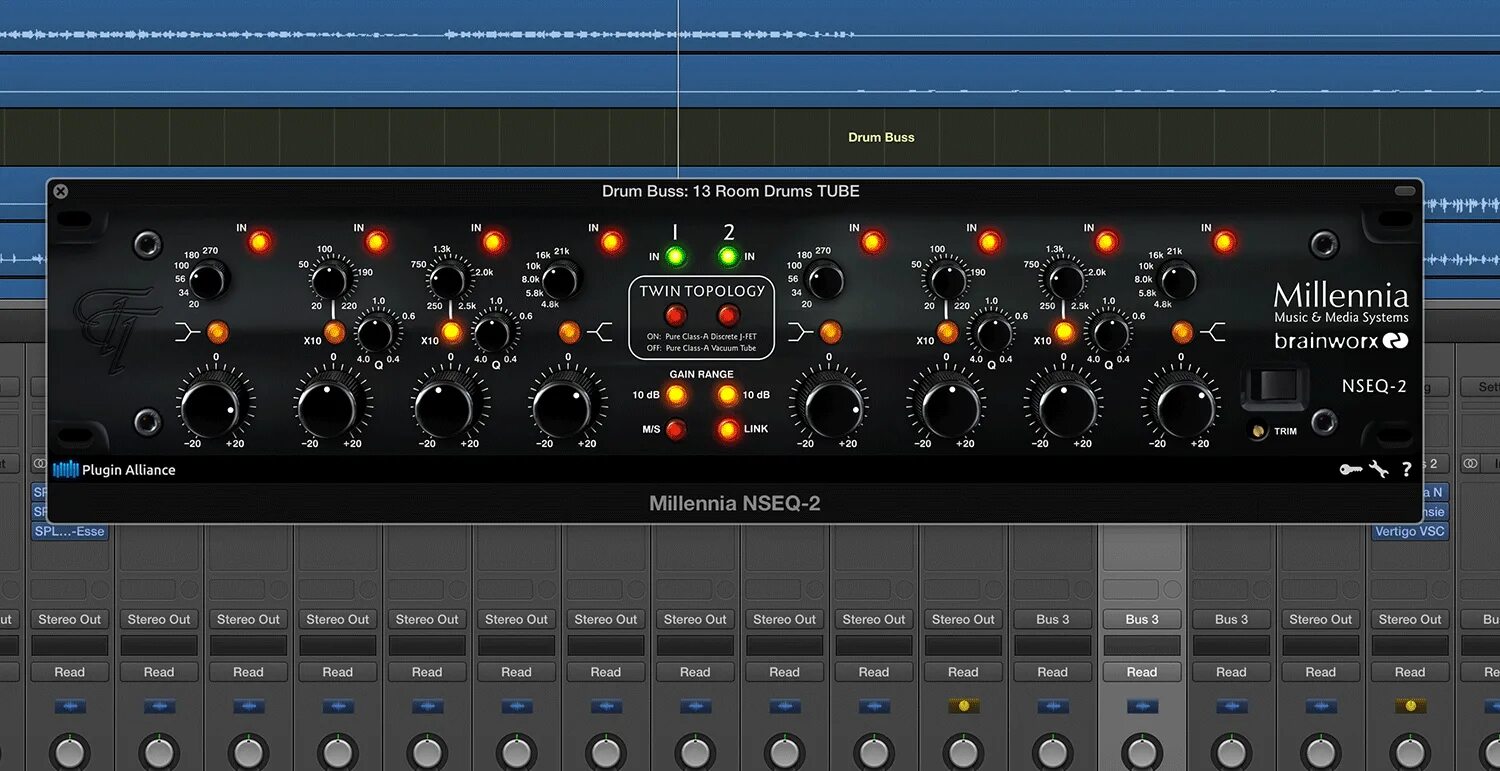Viewport: 1500px width, 771px height.
Task: Toggle channel 2 high-mid band IN LED
Action: pos(1107,241)
